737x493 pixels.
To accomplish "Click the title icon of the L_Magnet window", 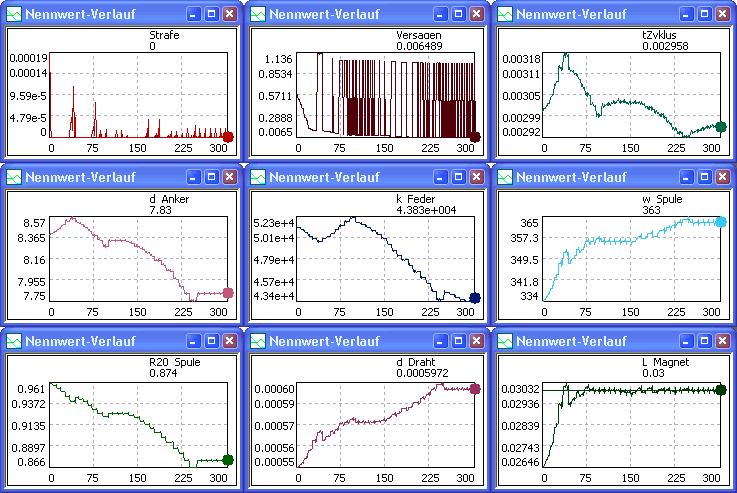I will (505, 341).
